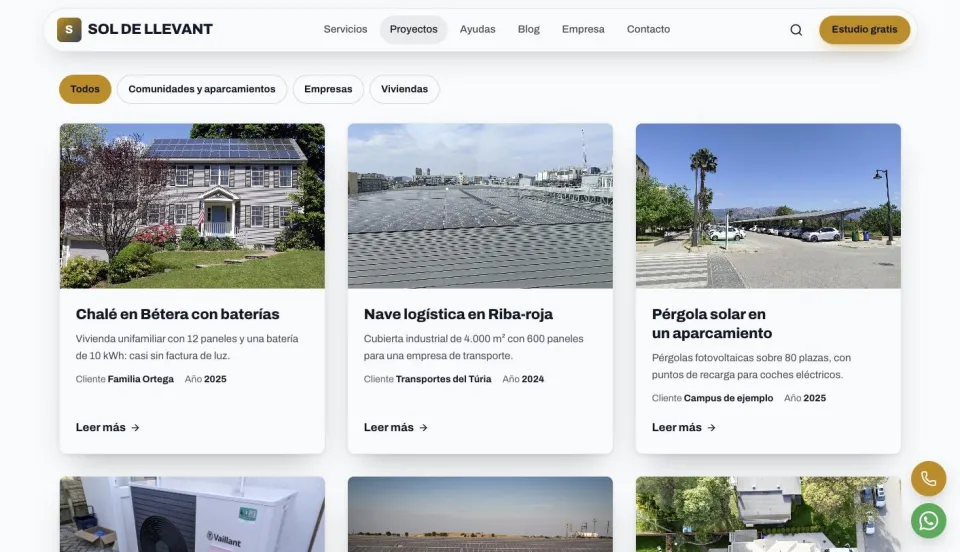Click the 'Estudio gratis' button
The width and height of the screenshot is (960, 552).
864,29
